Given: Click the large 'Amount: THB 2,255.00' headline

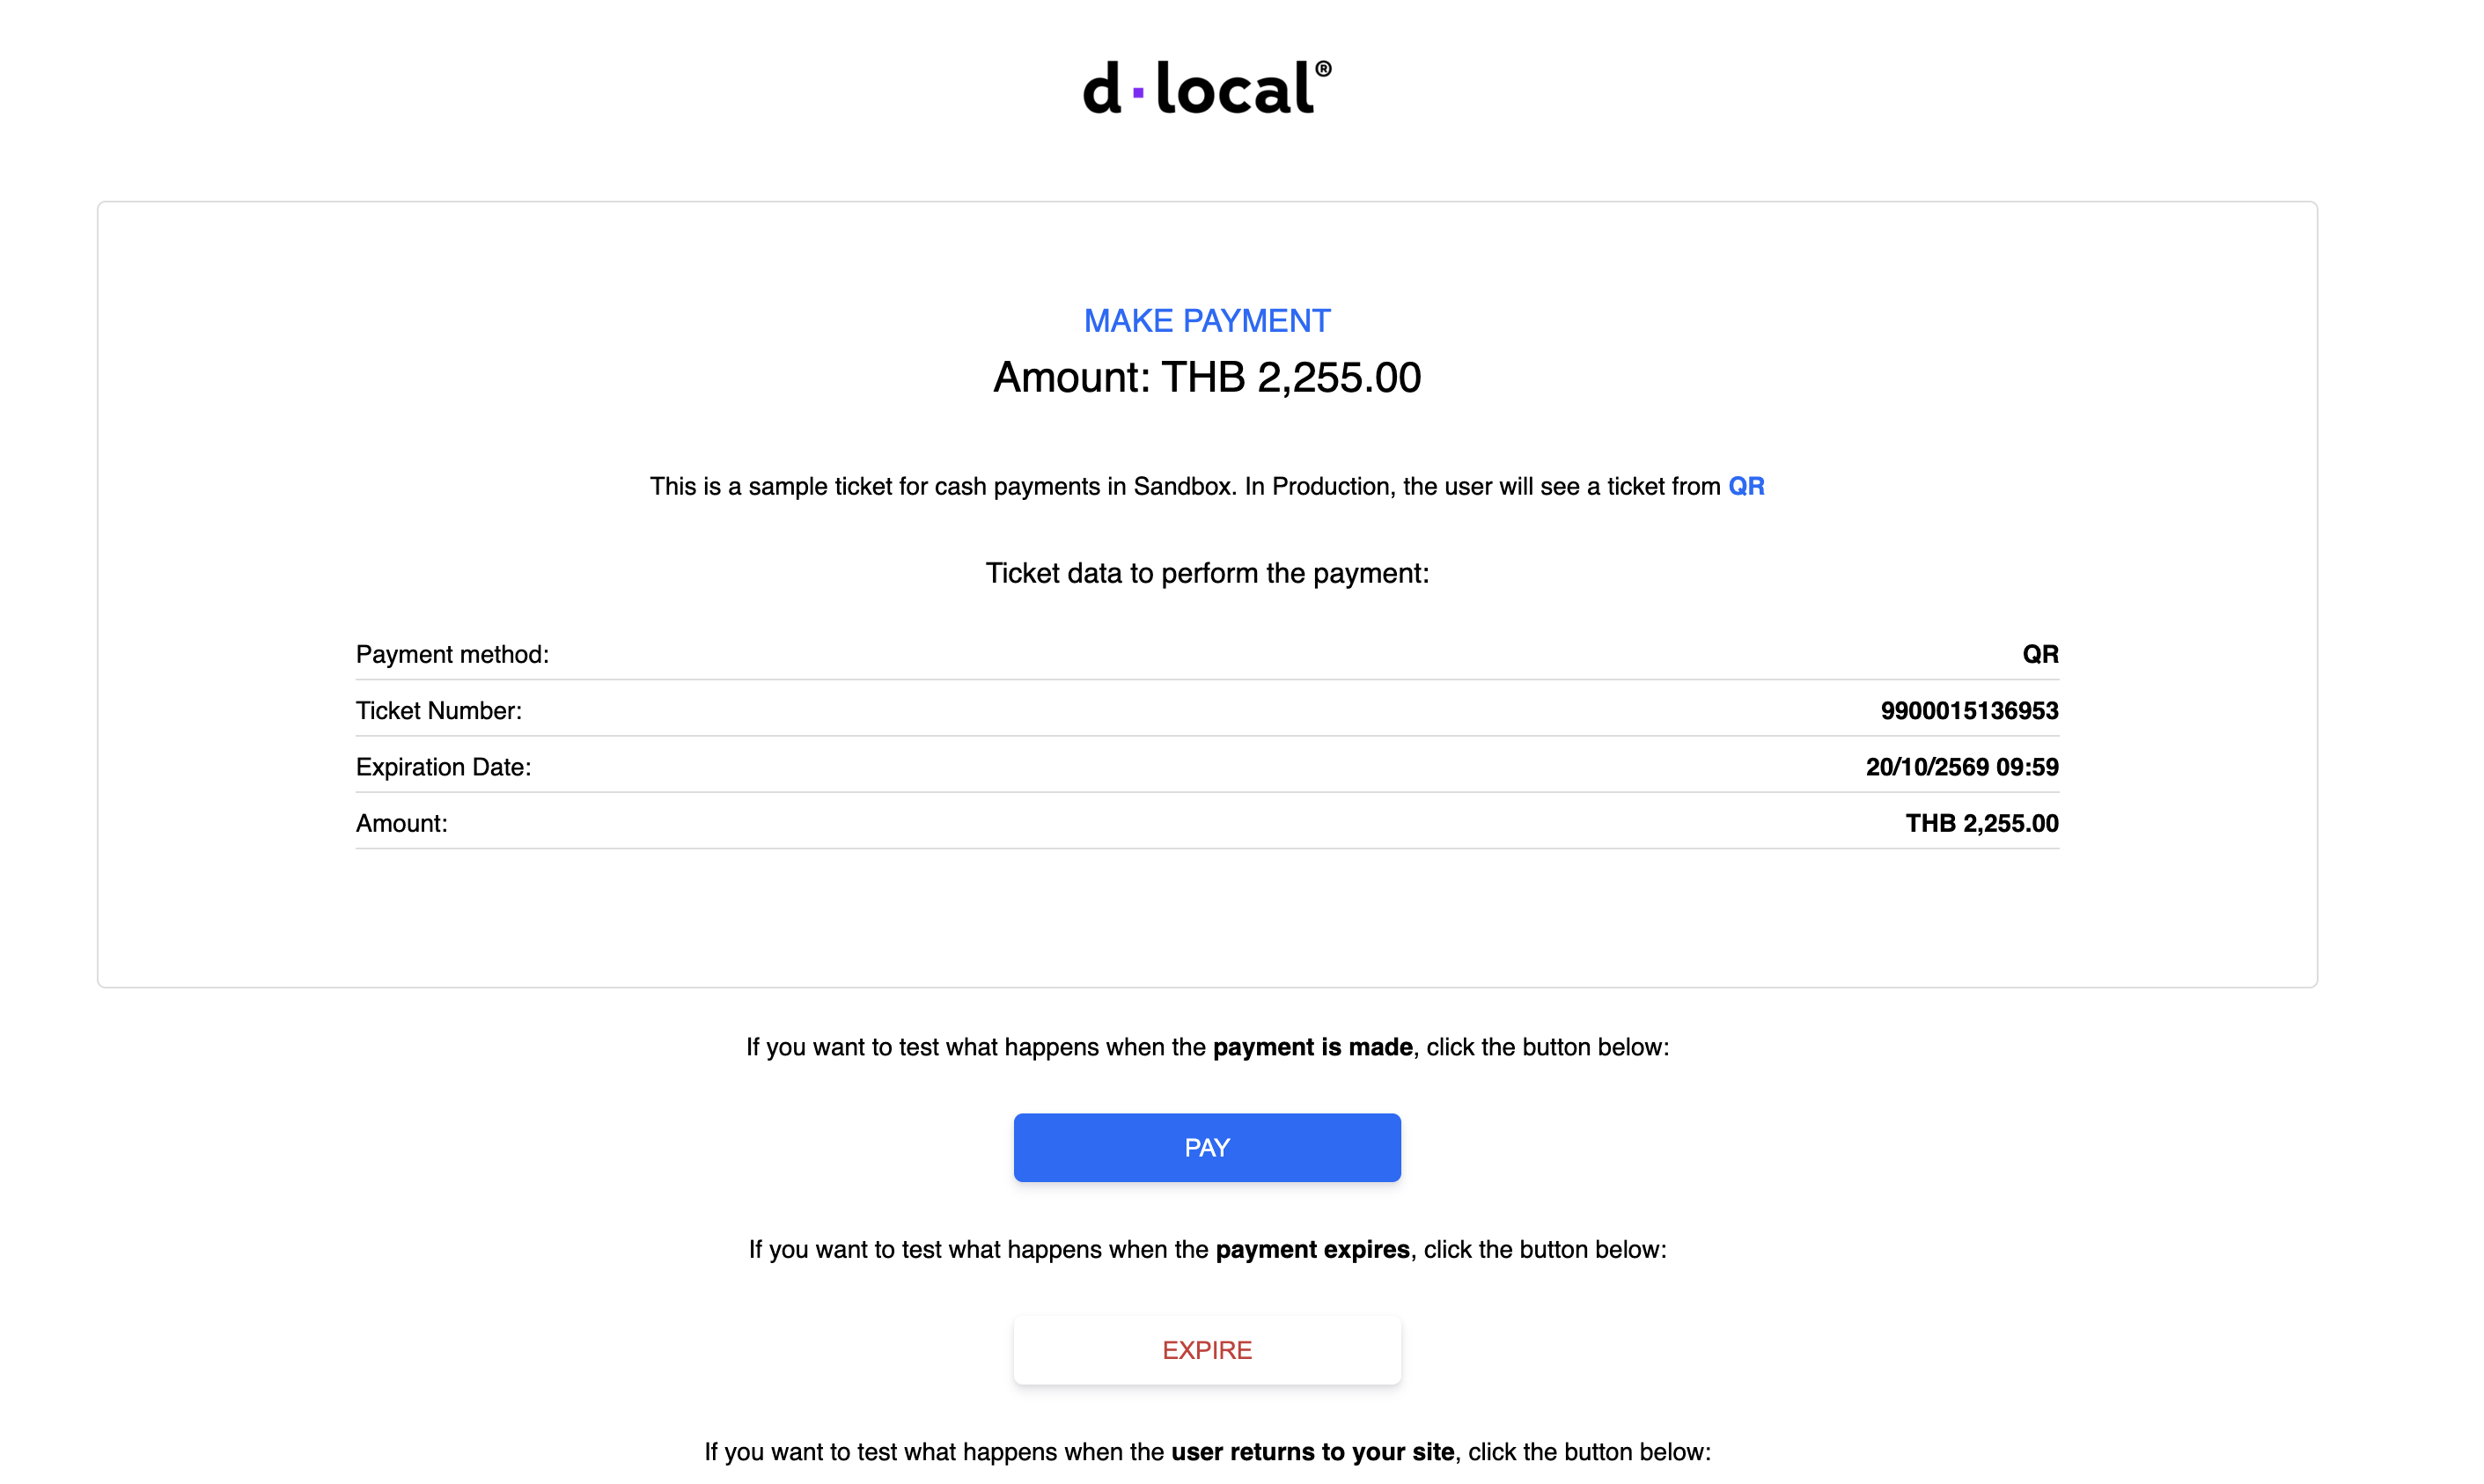Looking at the screenshot, I should (x=1207, y=378).
